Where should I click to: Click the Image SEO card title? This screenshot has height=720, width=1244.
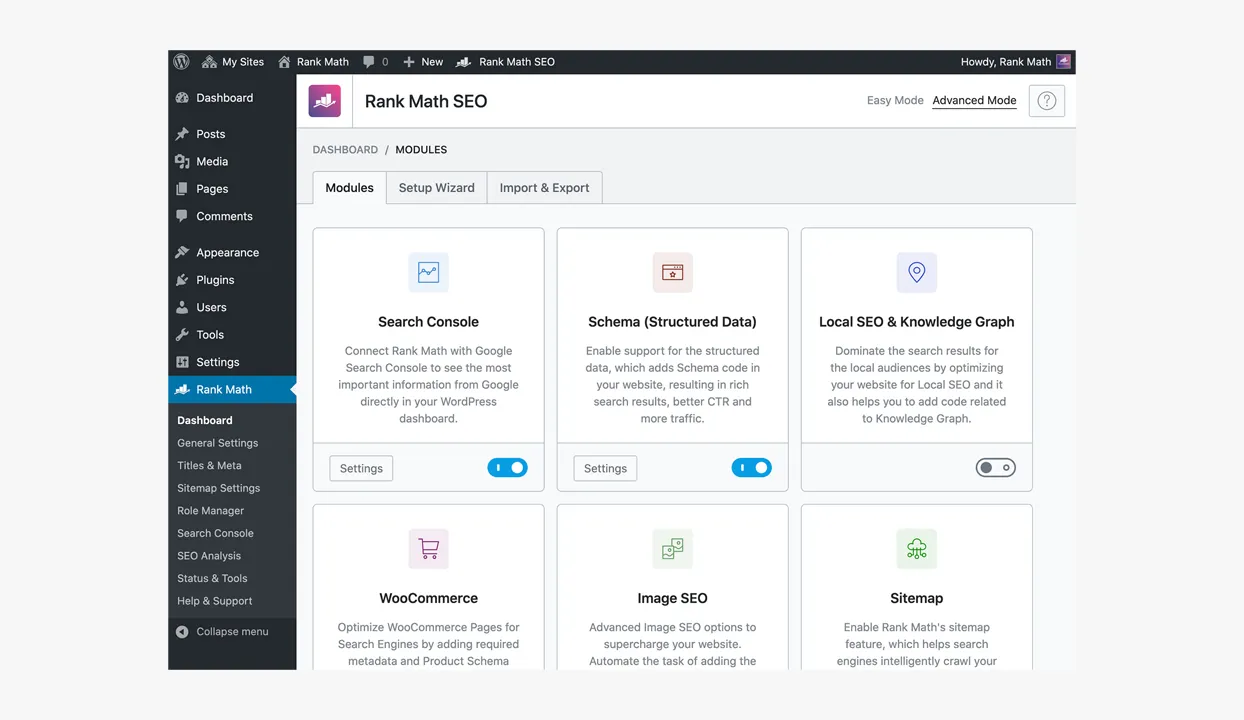[x=673, y=599]
